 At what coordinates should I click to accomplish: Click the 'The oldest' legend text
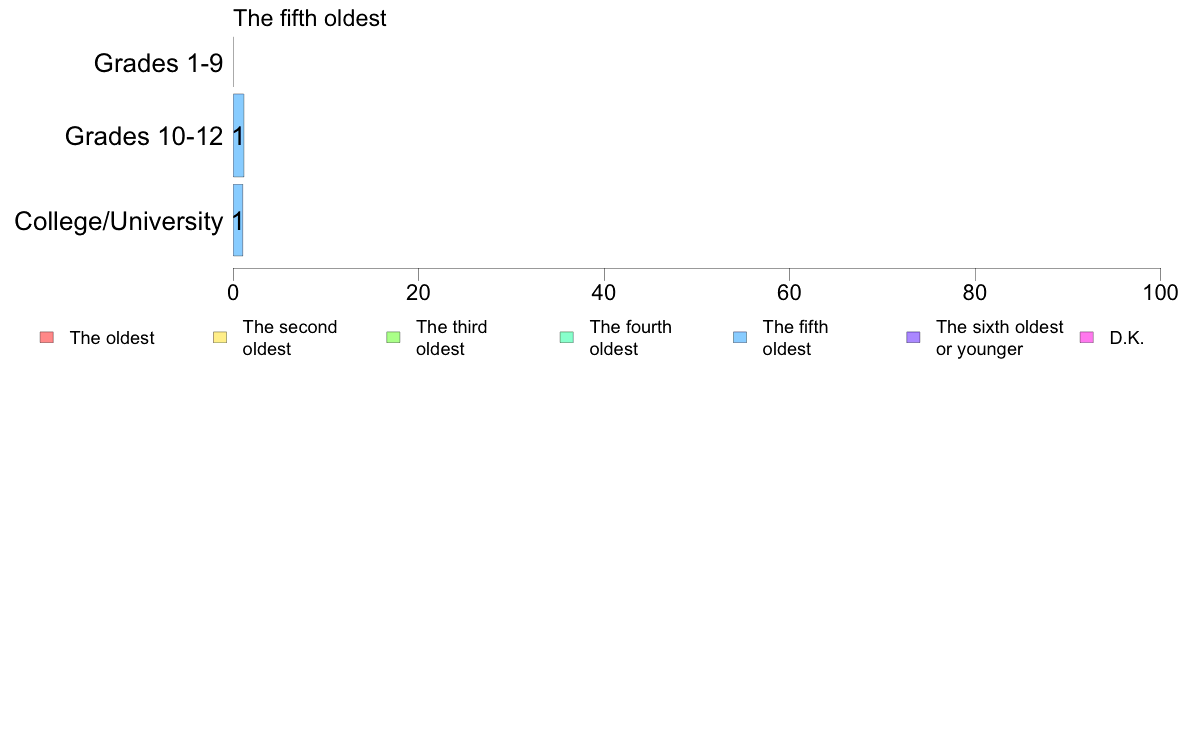[x=112, y=338]
